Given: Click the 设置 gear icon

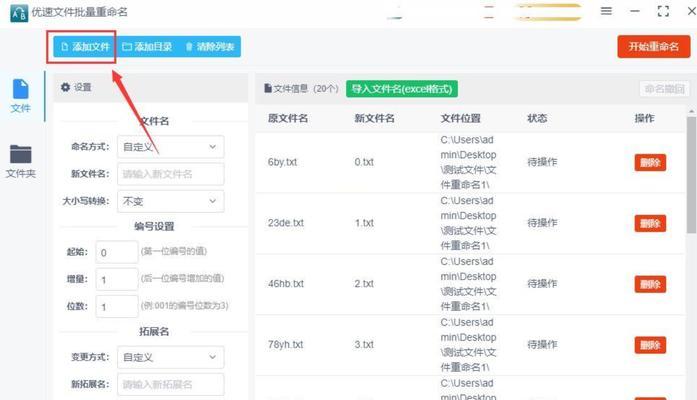Looking at the screenshot, I should click(x=65, y=87).
